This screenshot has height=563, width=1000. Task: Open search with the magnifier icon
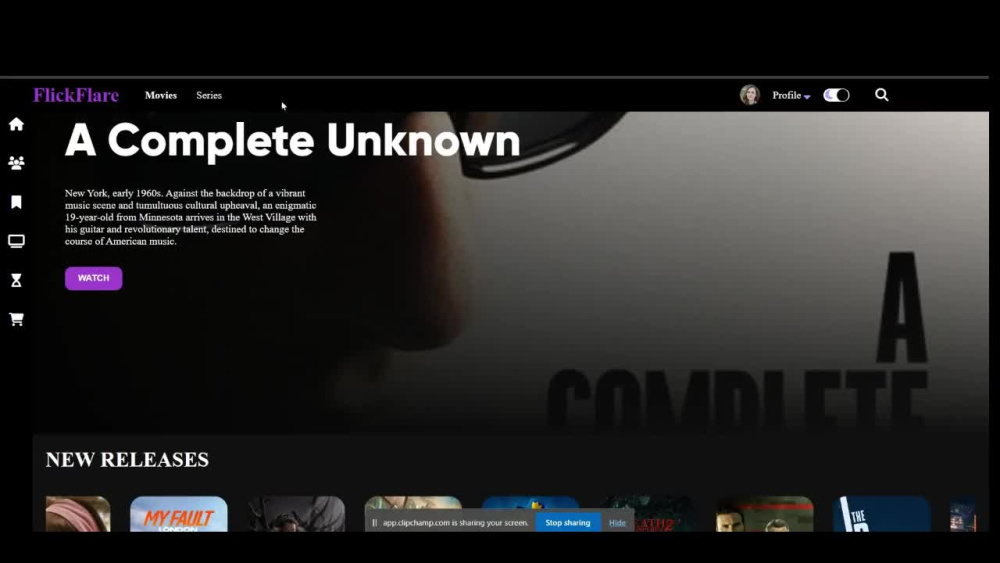pyautogui.click(x=881, y=95)
